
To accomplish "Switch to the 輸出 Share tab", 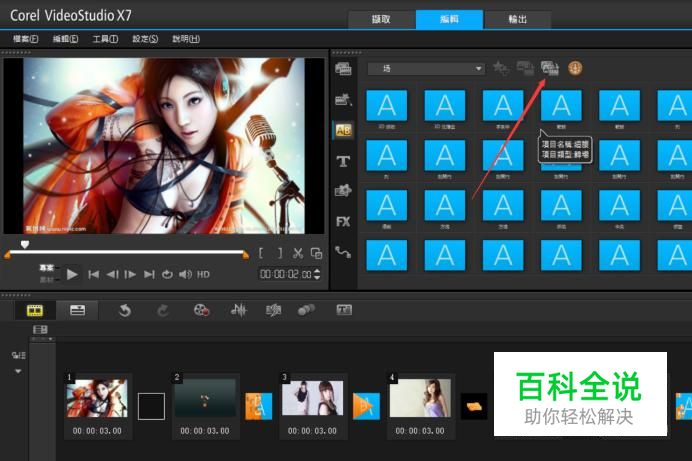I will point(518,19).
